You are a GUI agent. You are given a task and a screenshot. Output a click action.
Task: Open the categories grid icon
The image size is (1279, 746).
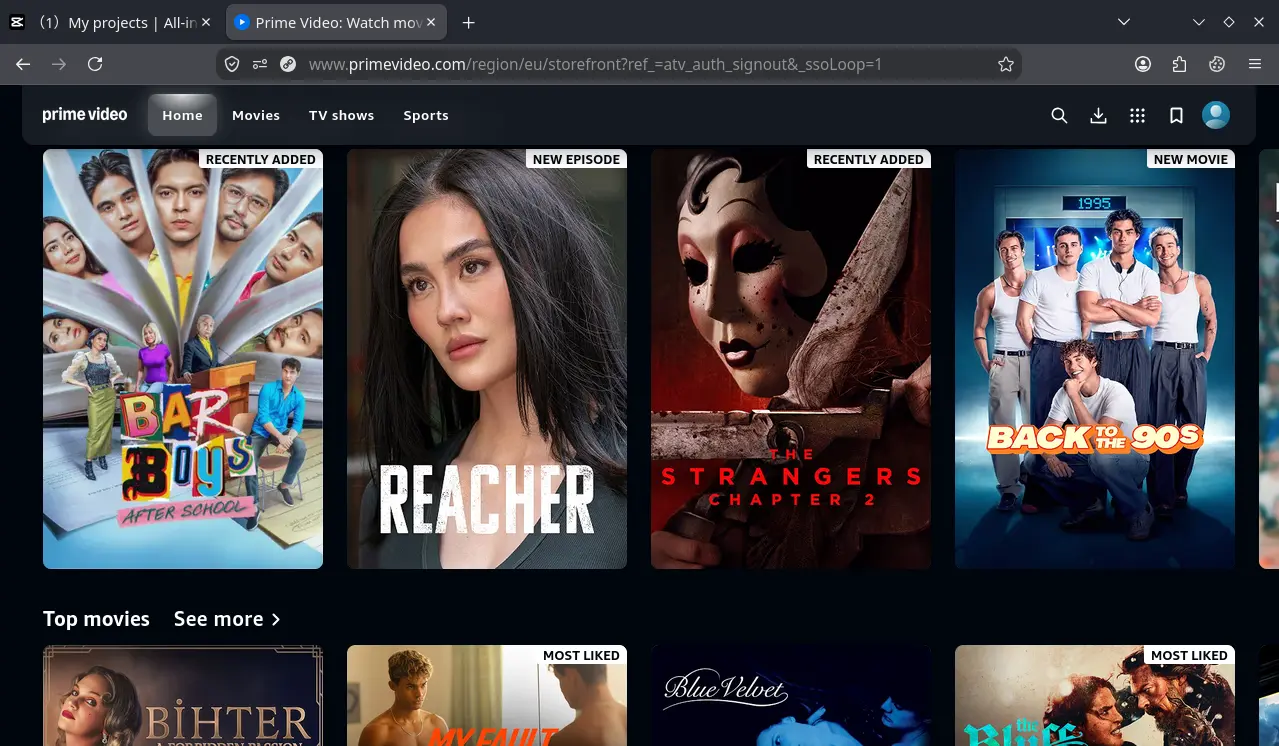point(1137,115)
